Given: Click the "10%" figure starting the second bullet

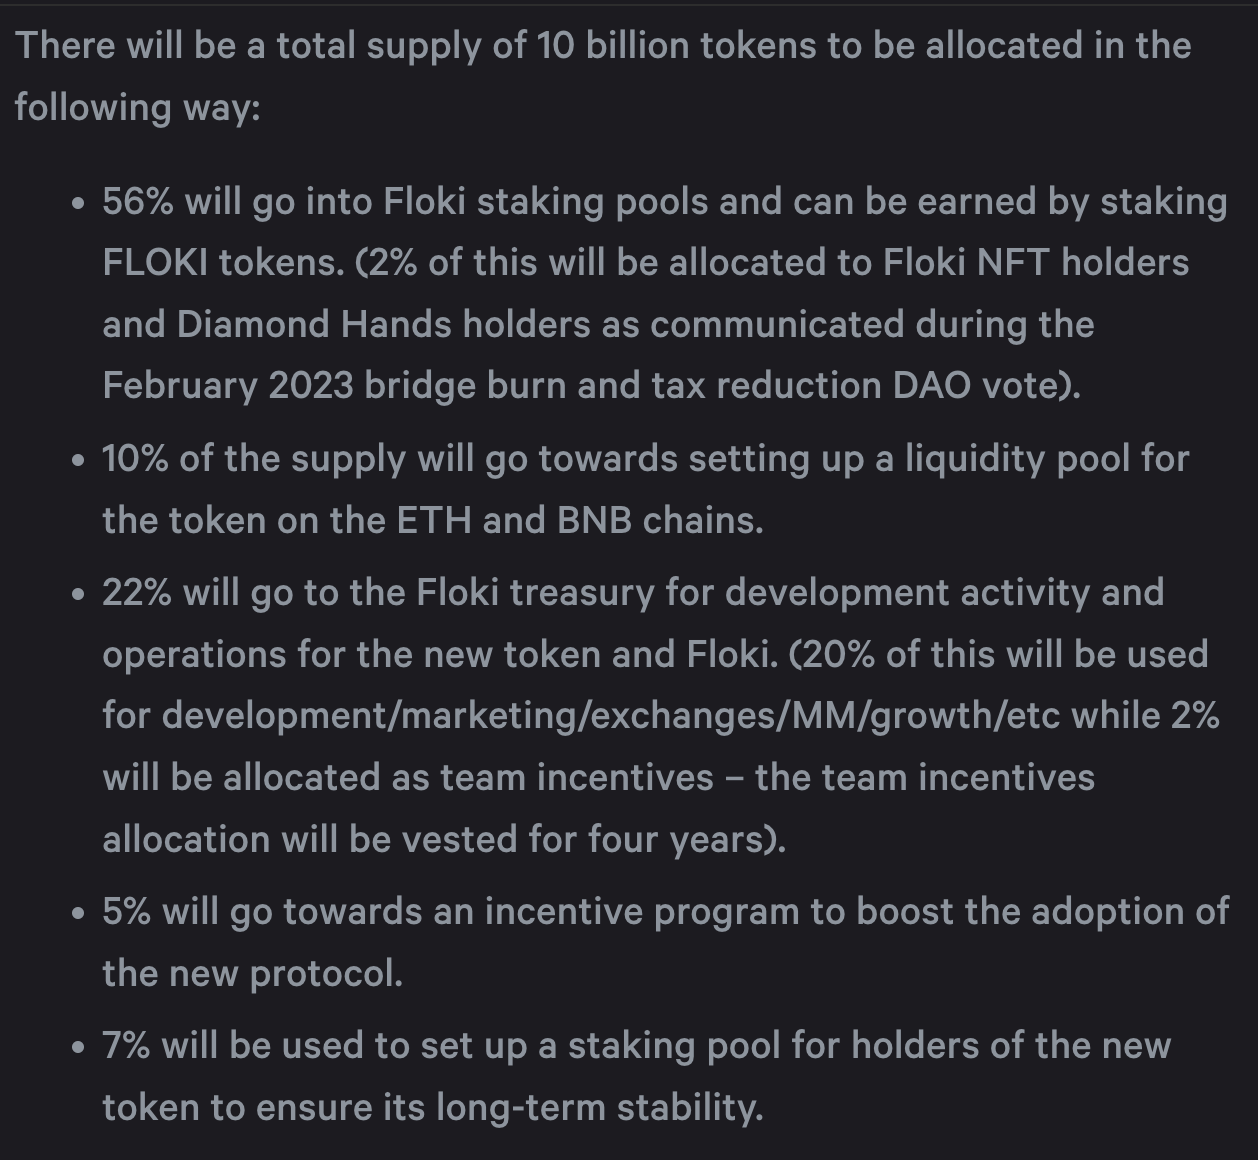Looking at the screenshot, I should (x=134, y=459).
